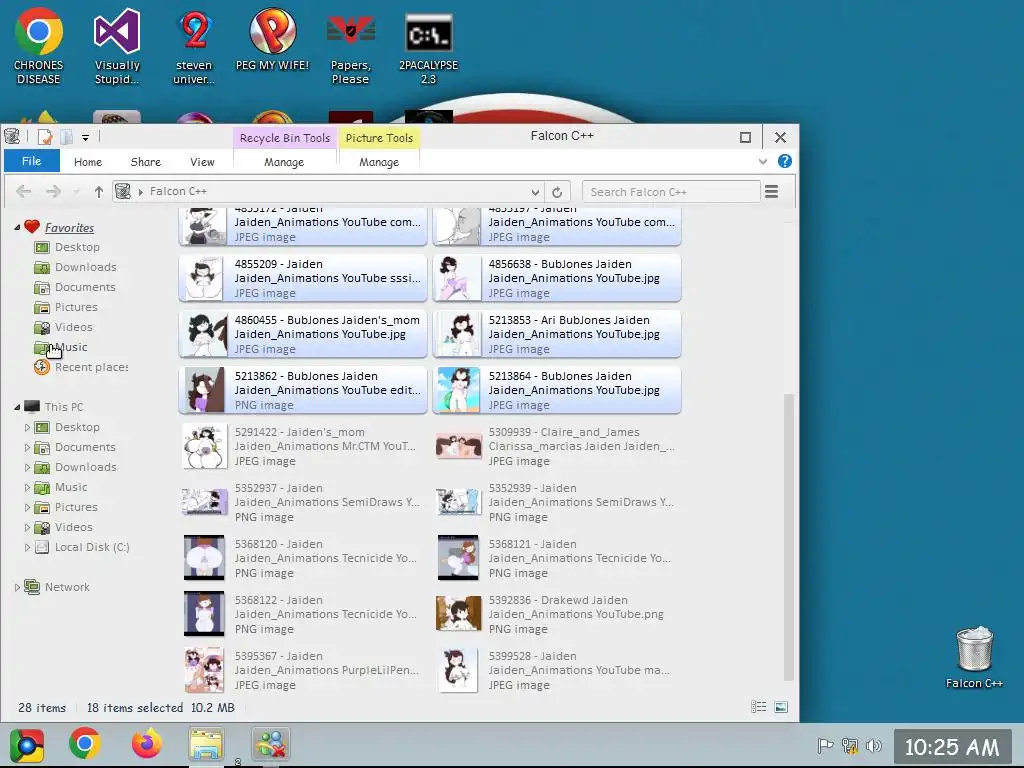1024x768 pixels.
Task: Switch to the View ribbon tab
Action: 202,162
